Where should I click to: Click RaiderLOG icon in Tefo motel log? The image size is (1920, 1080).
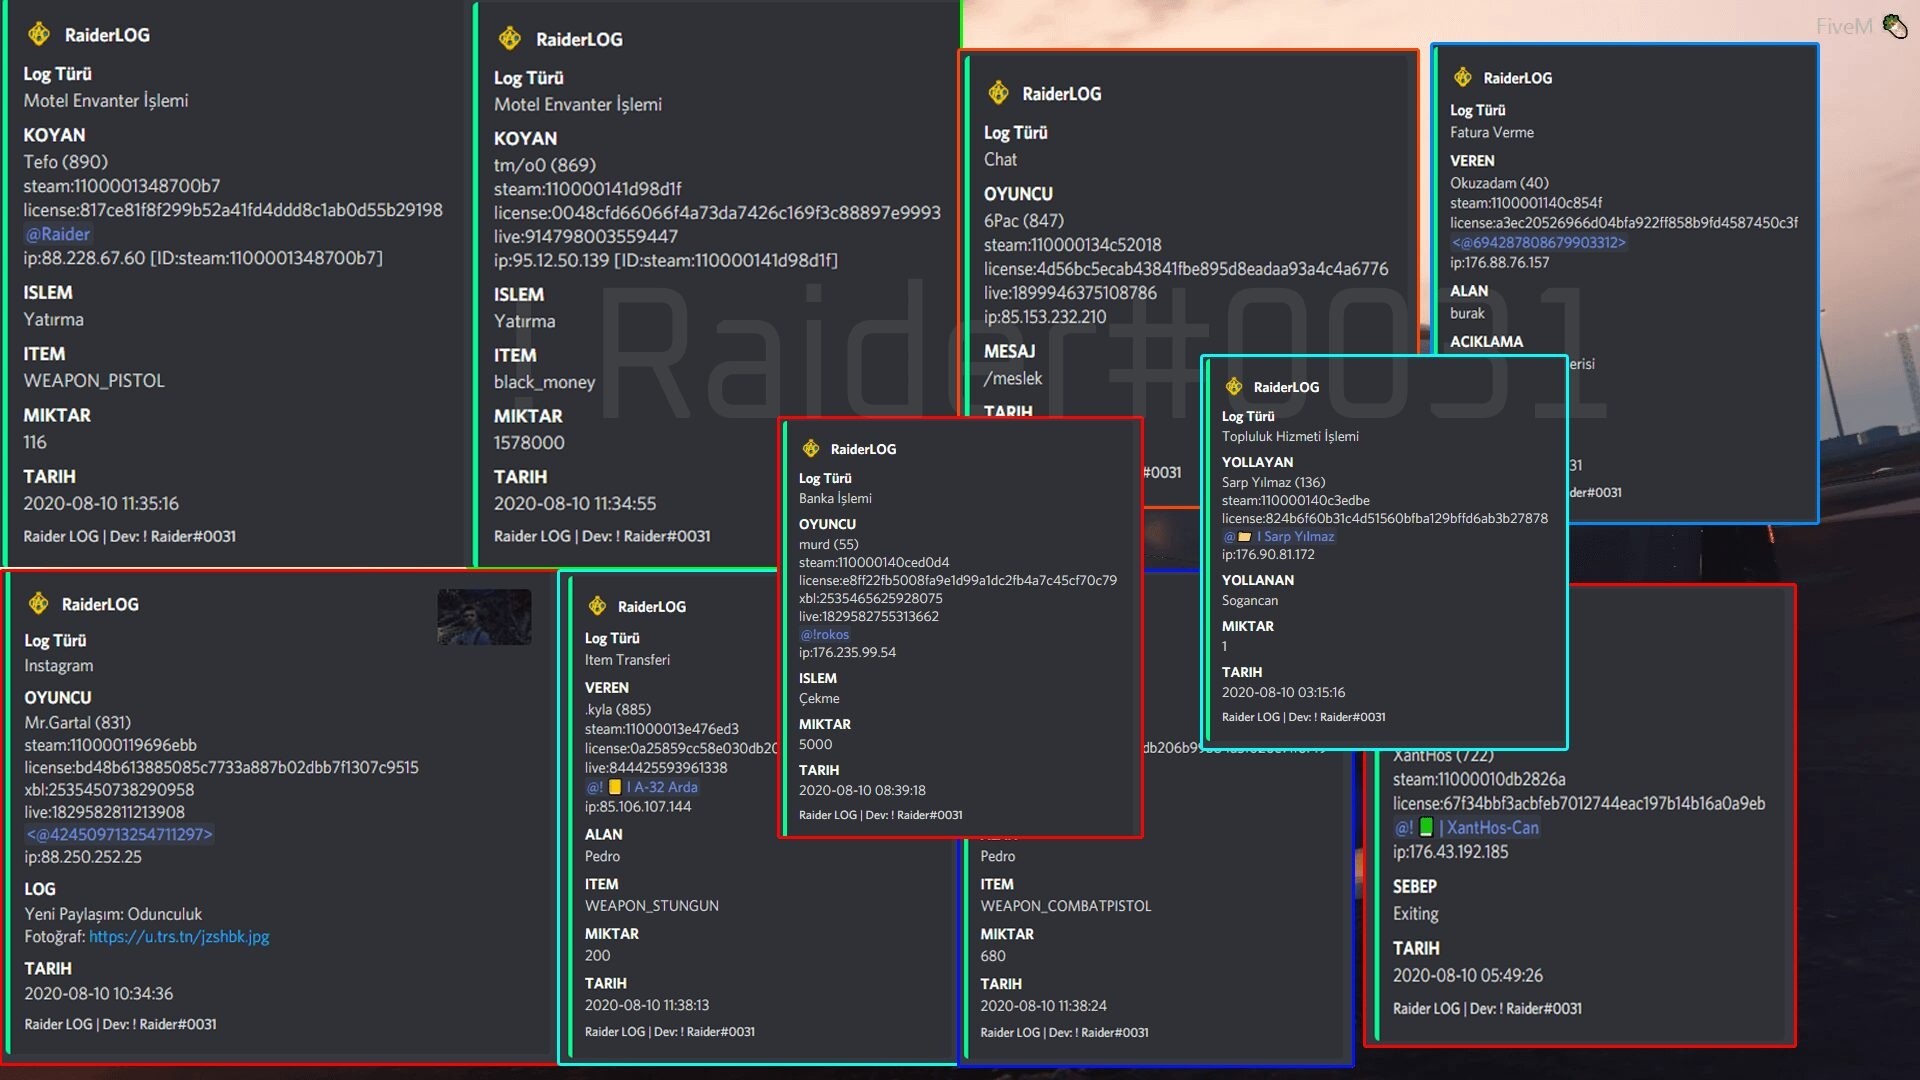coord(39,34)
